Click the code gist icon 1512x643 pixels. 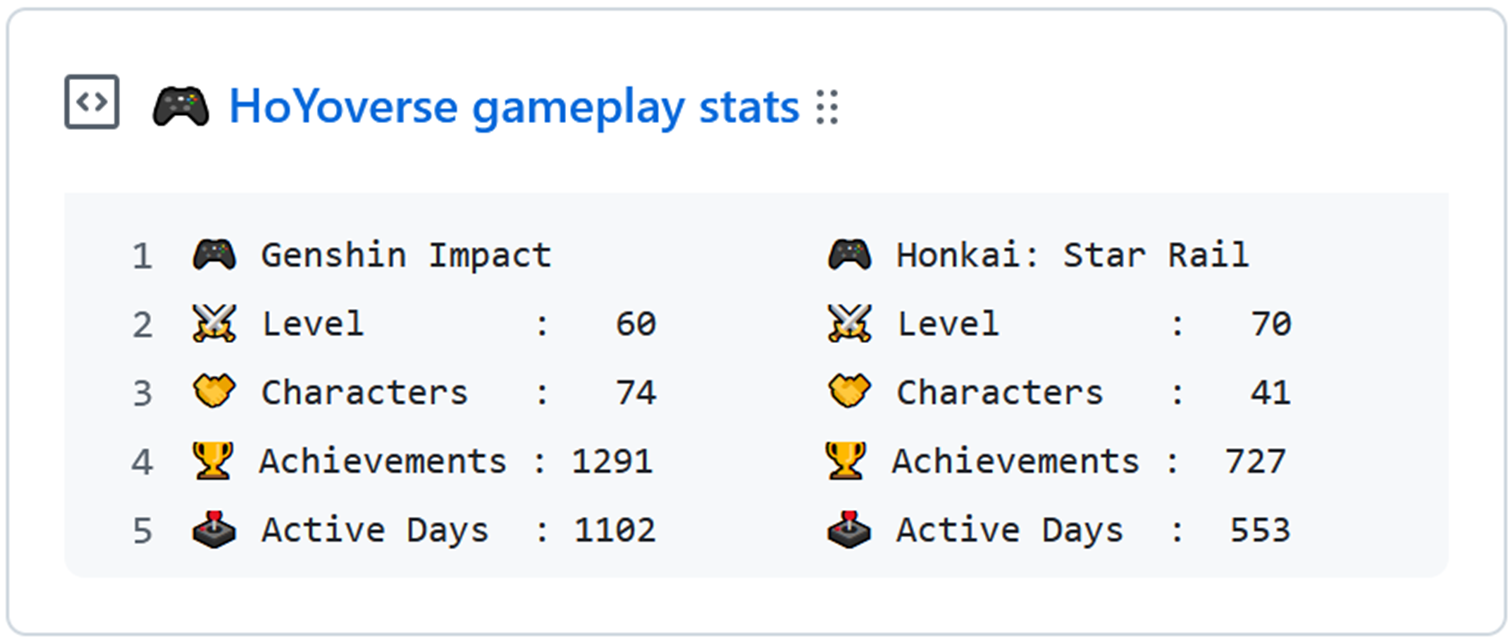pyautogui.click(x=92, y=102)
